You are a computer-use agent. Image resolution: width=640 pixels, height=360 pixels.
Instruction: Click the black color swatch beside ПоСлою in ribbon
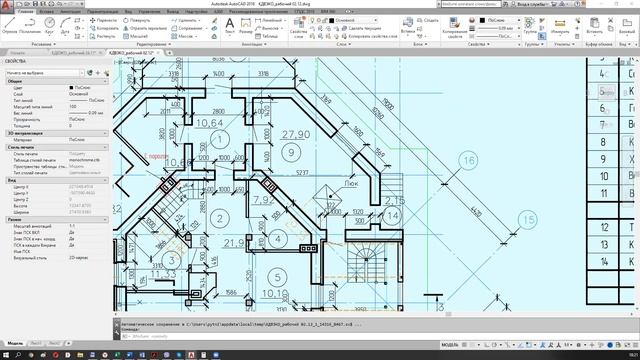(x=482, y=20)
